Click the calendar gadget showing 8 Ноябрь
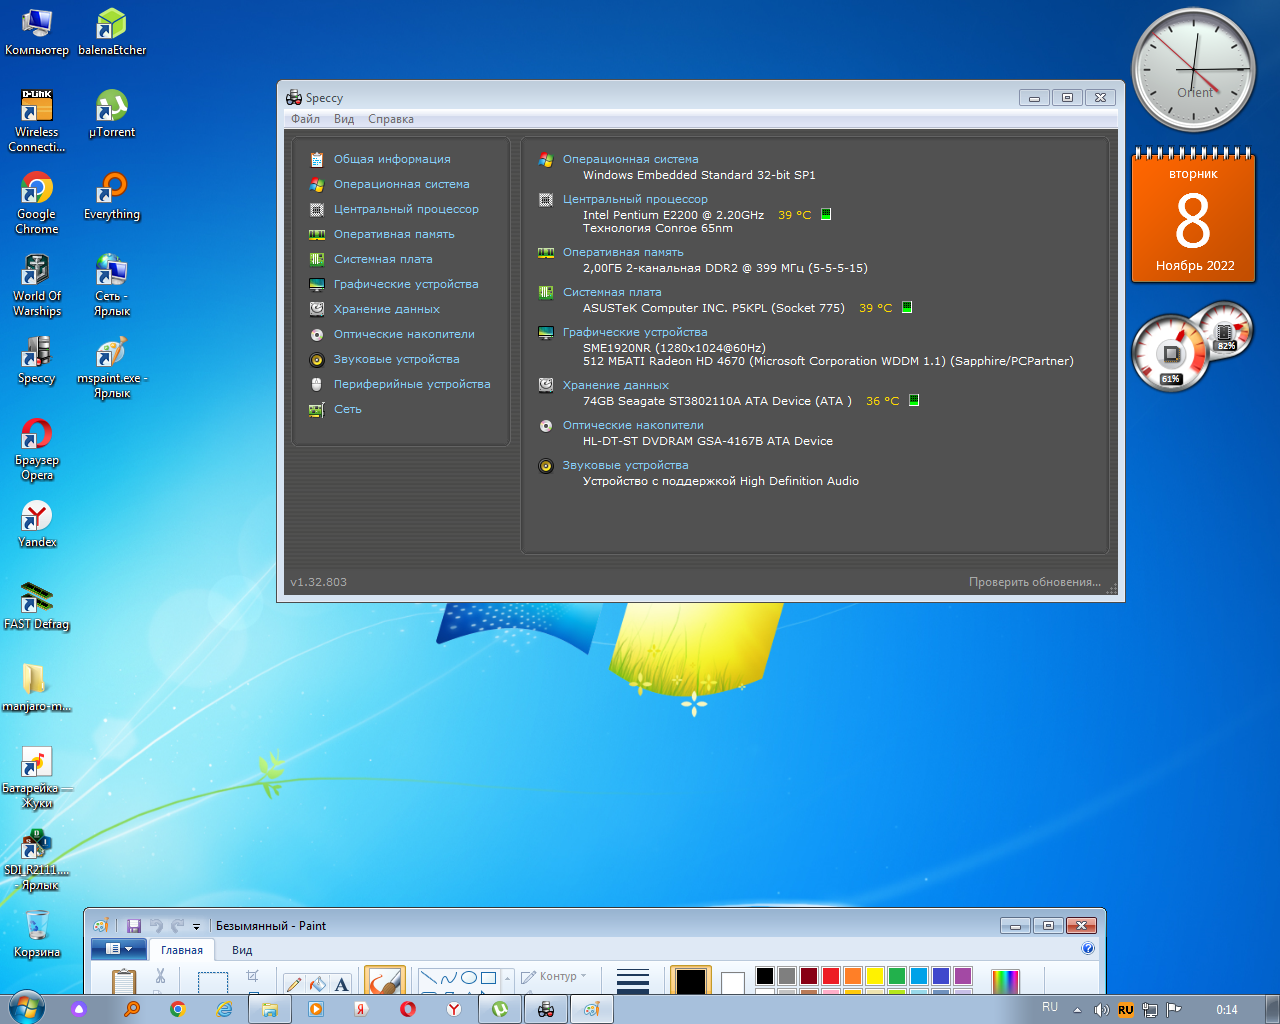 (1193, 215)
